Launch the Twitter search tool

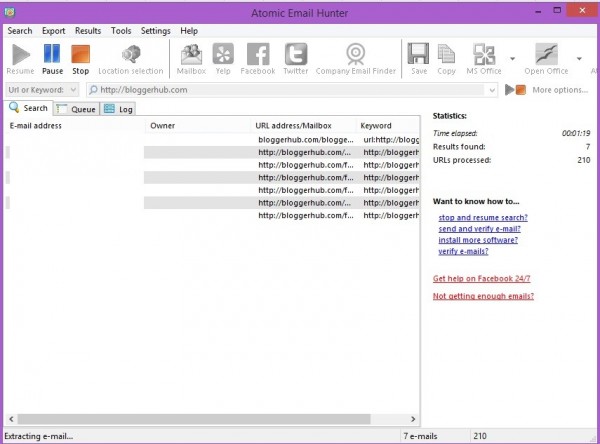(296, 59)
